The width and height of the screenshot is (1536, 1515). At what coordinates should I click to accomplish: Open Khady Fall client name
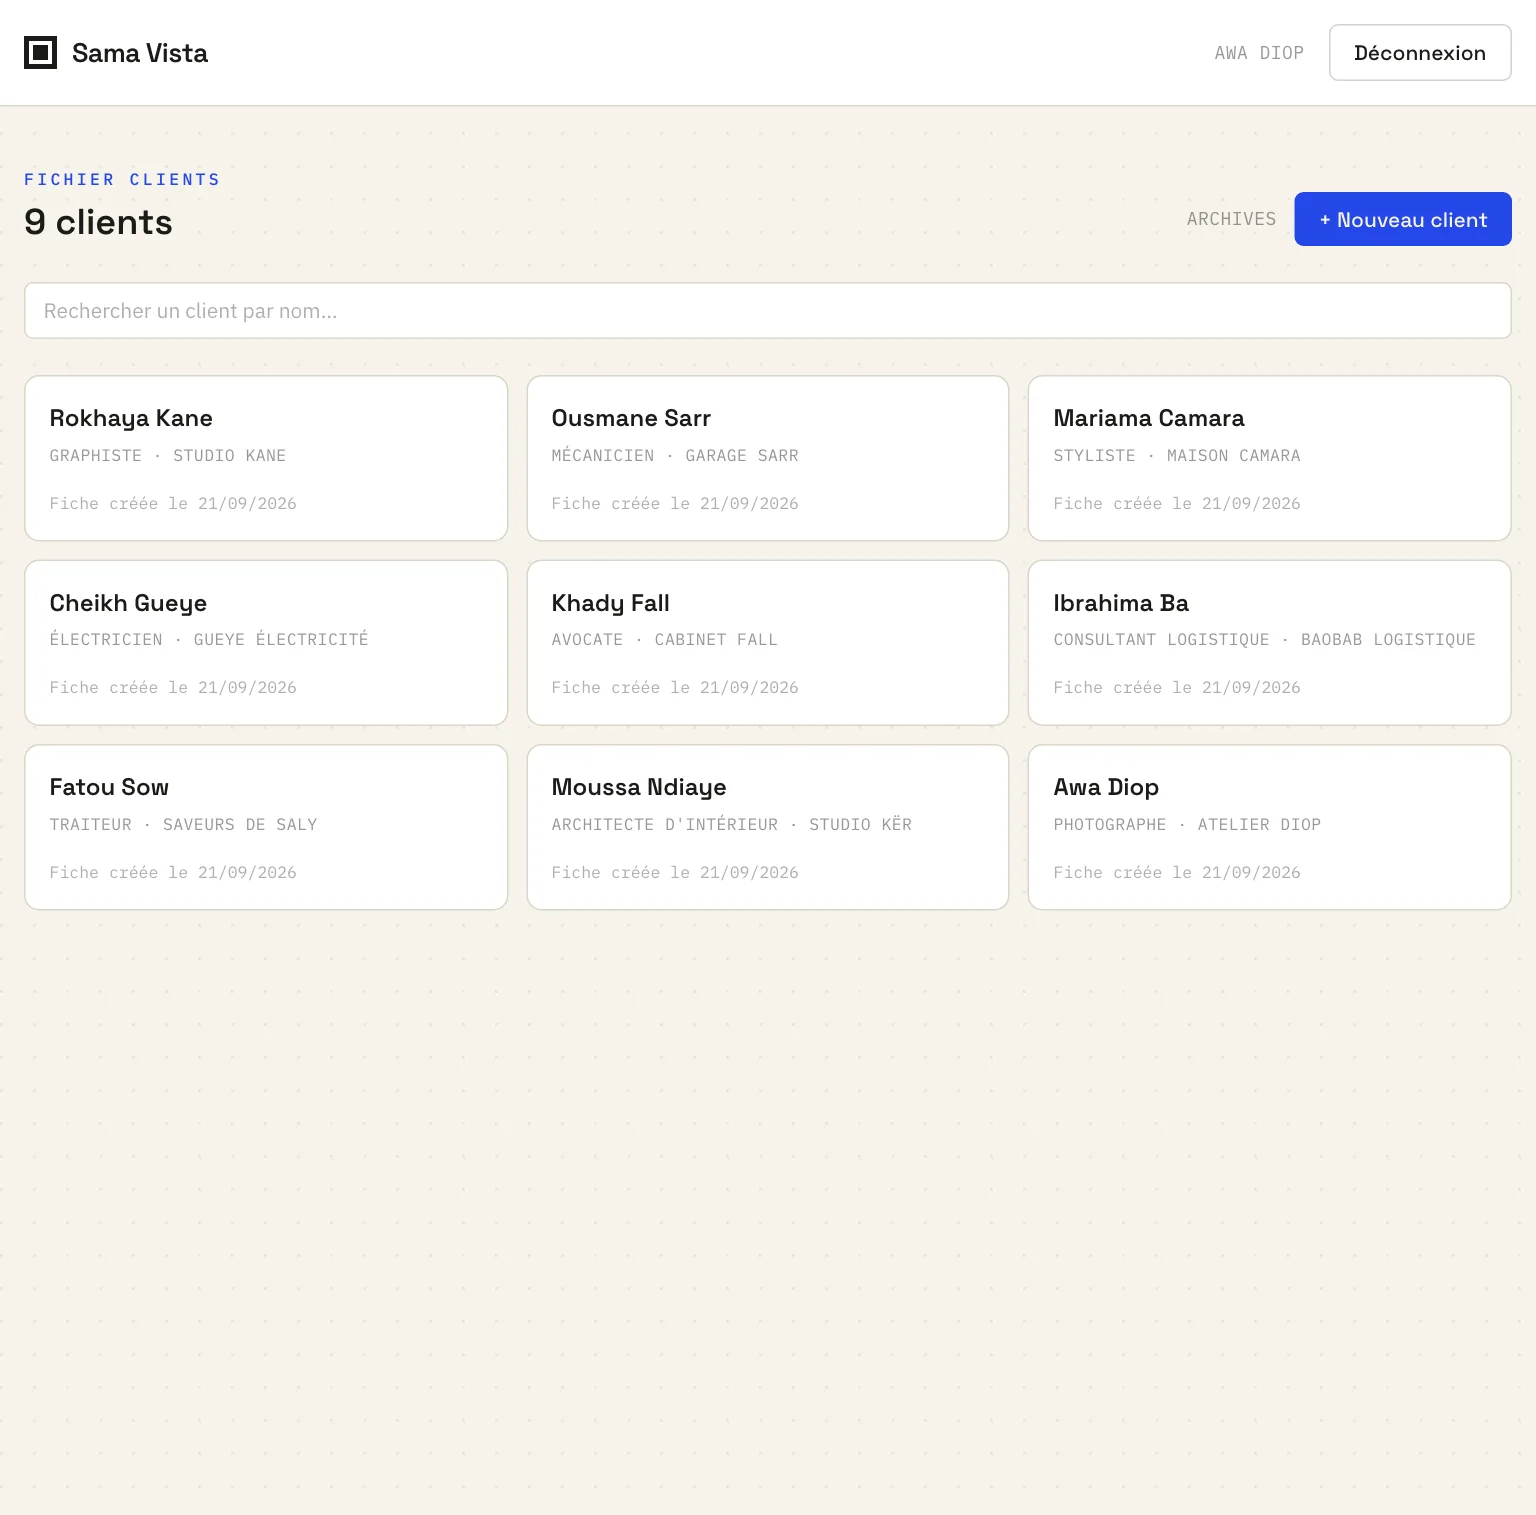pos(610,603)
